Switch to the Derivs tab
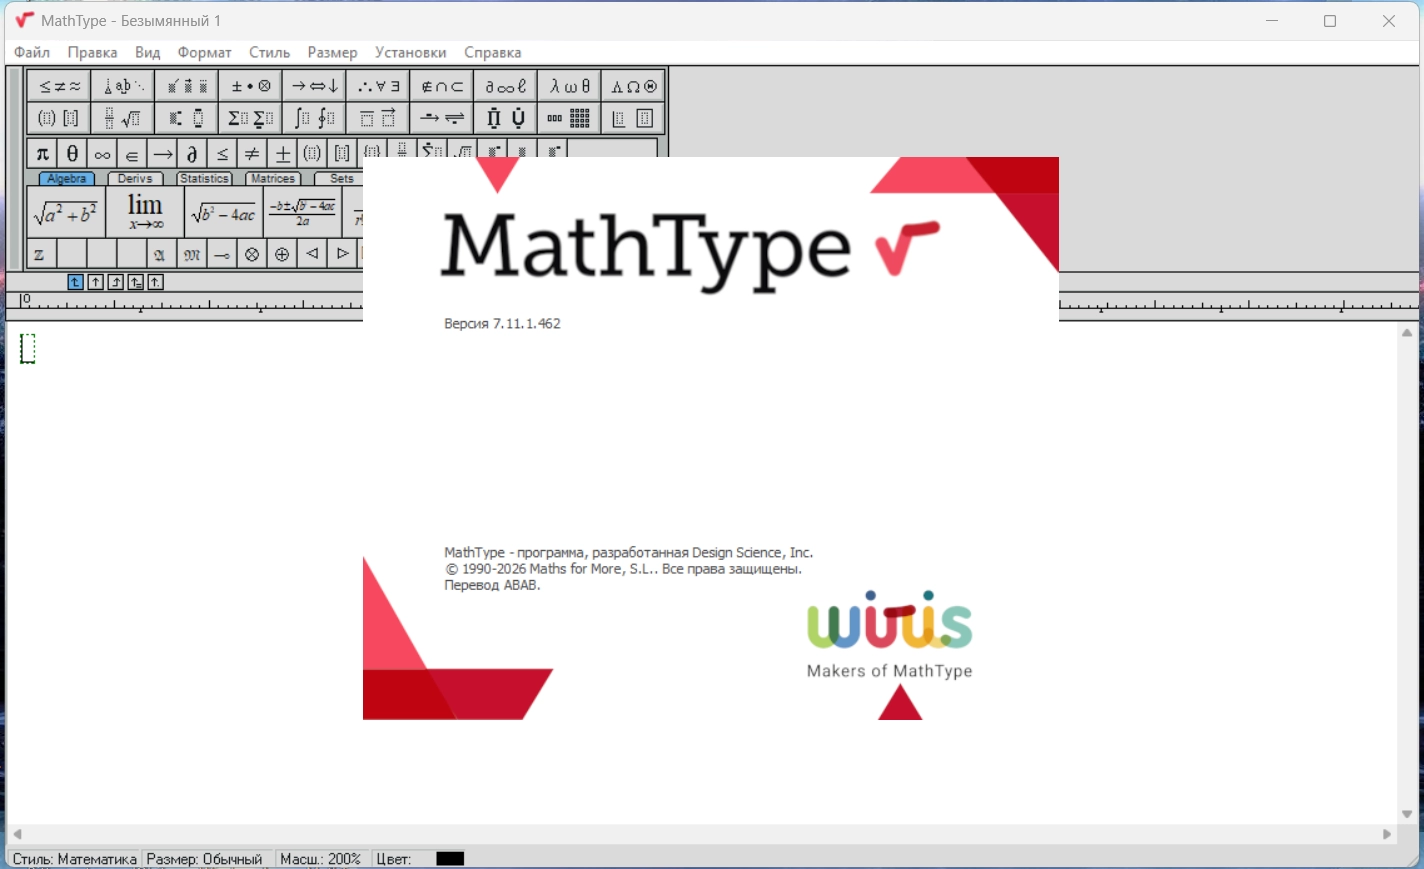1424x869 pixels. [x=135, y=179]
